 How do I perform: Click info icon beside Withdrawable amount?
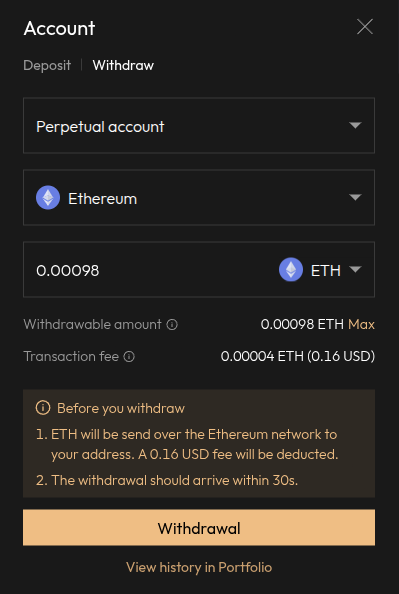[x=172, y=325]
